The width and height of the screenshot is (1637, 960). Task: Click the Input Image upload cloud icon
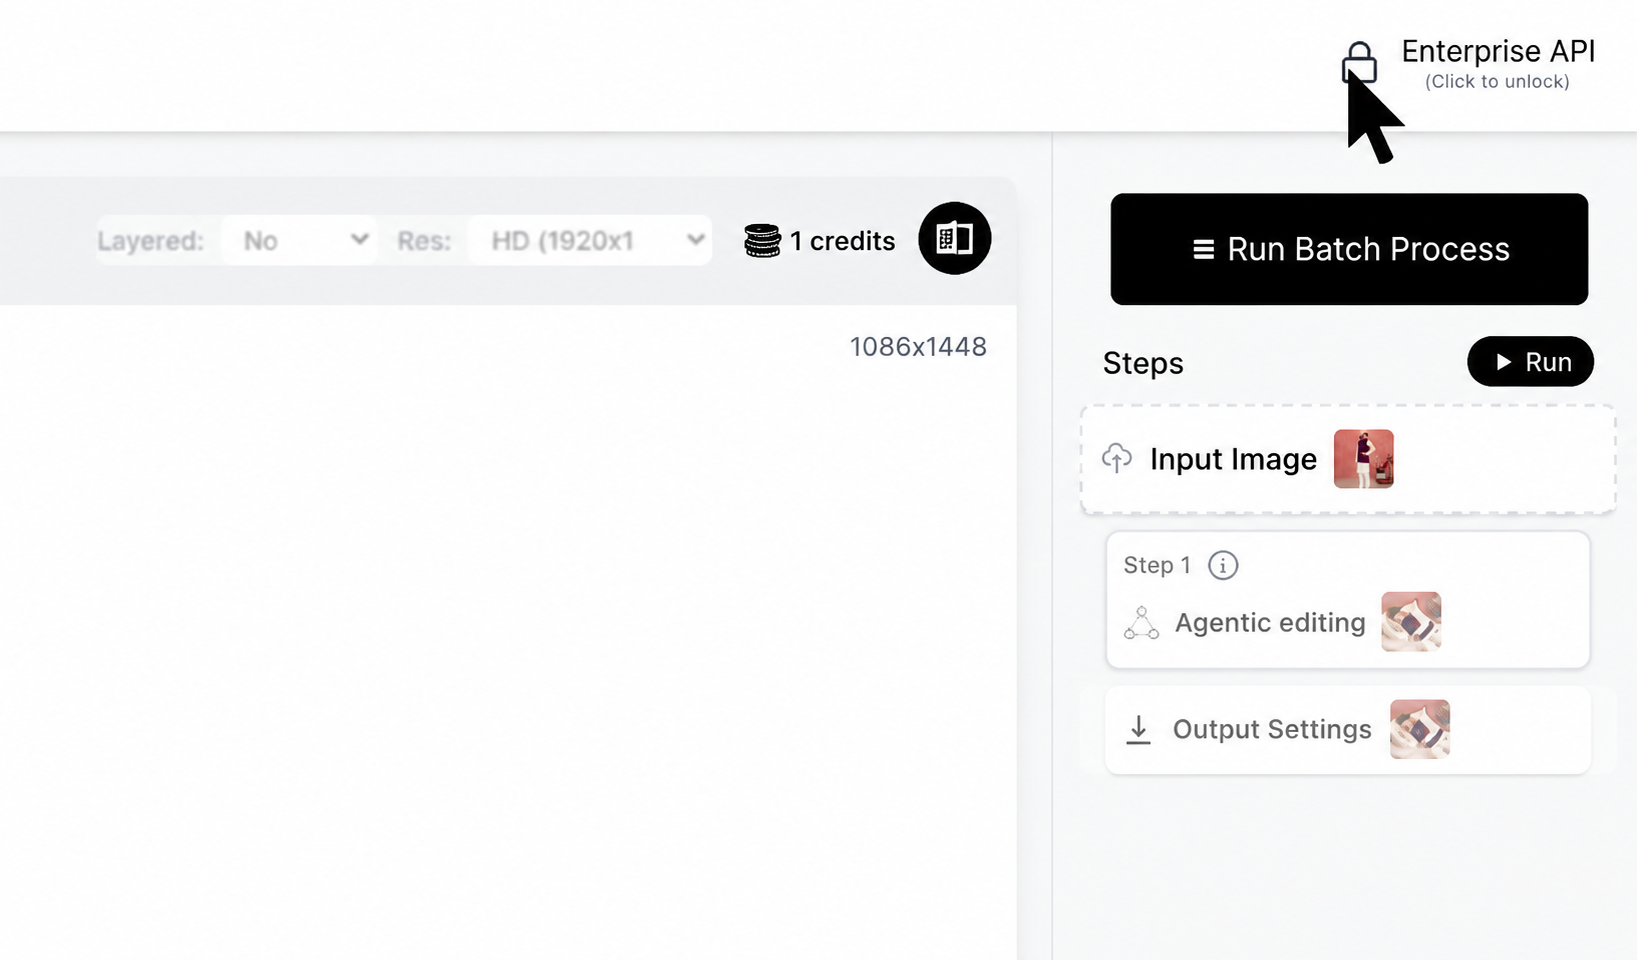pos(1117,459)
